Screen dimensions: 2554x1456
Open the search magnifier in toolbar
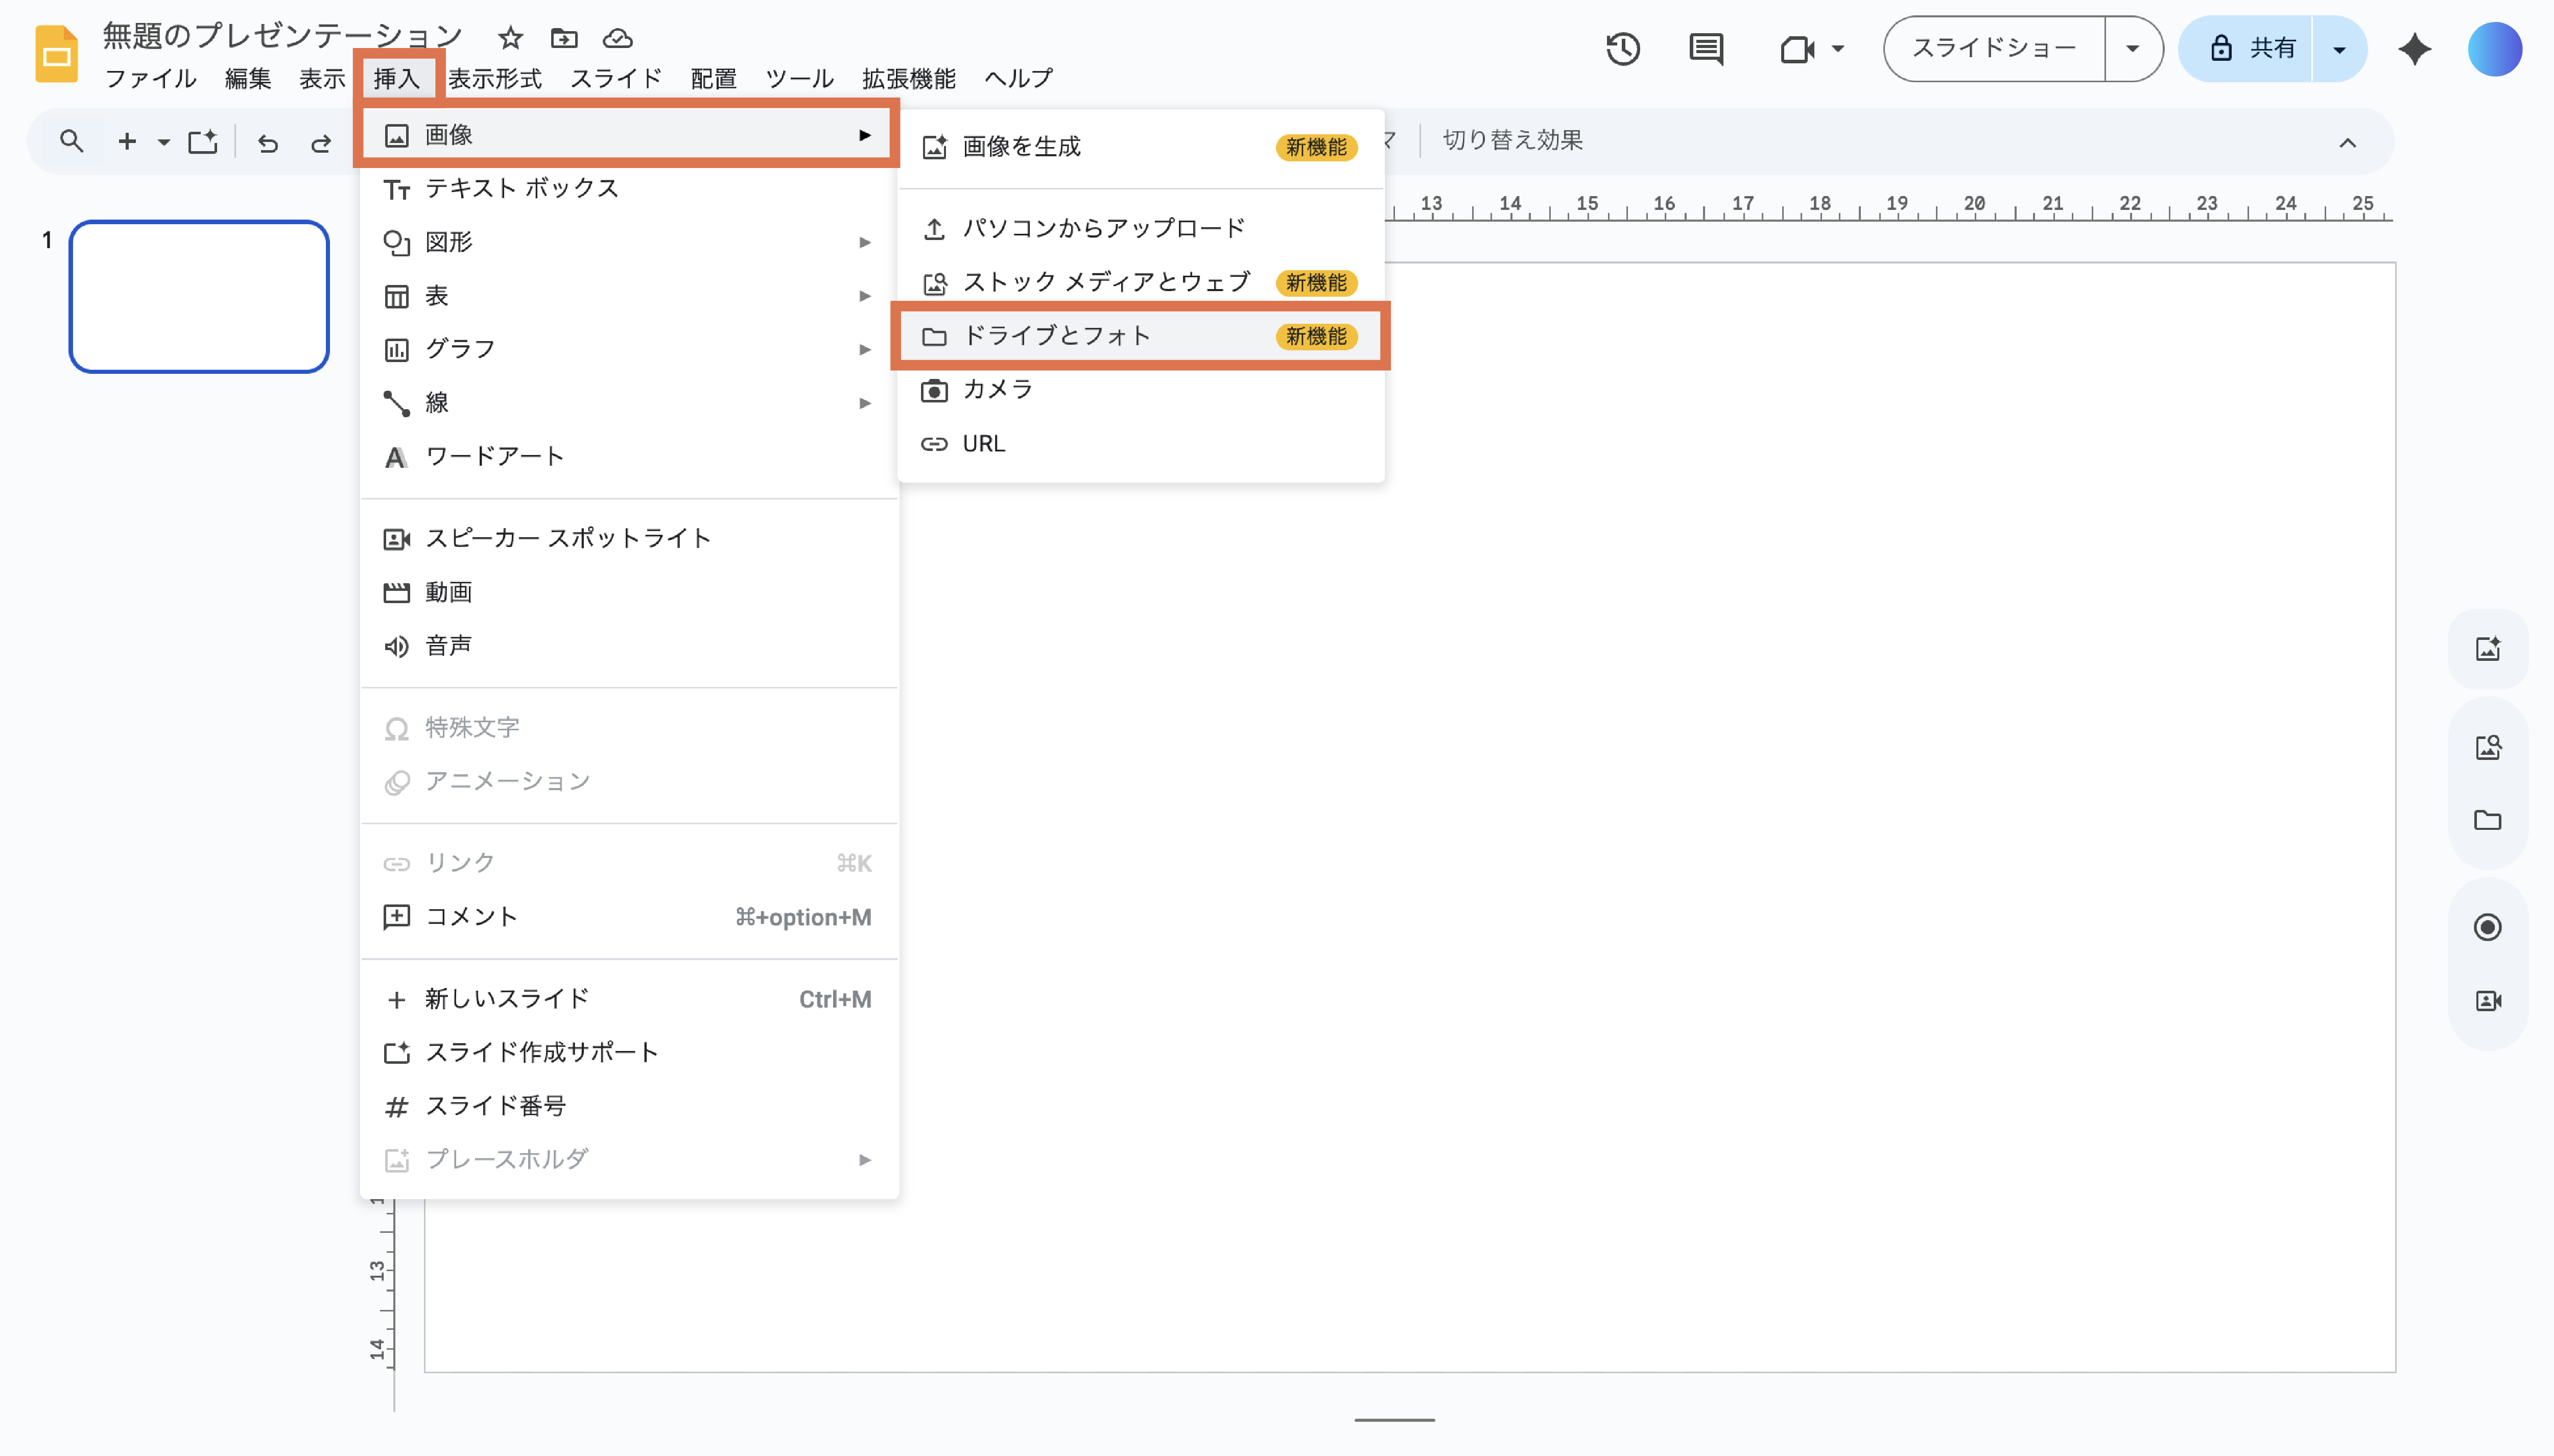[71, 141]
